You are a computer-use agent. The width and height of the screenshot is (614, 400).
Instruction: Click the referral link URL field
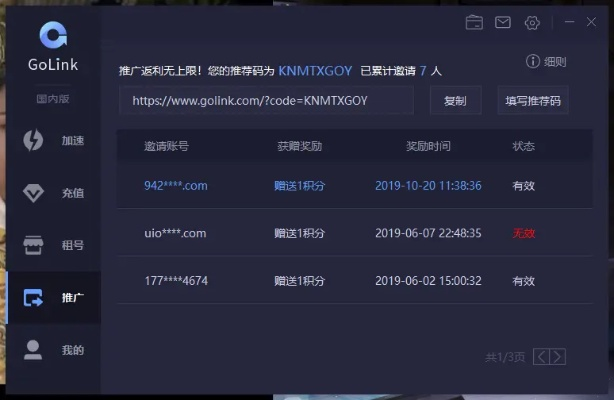point(265,101)
